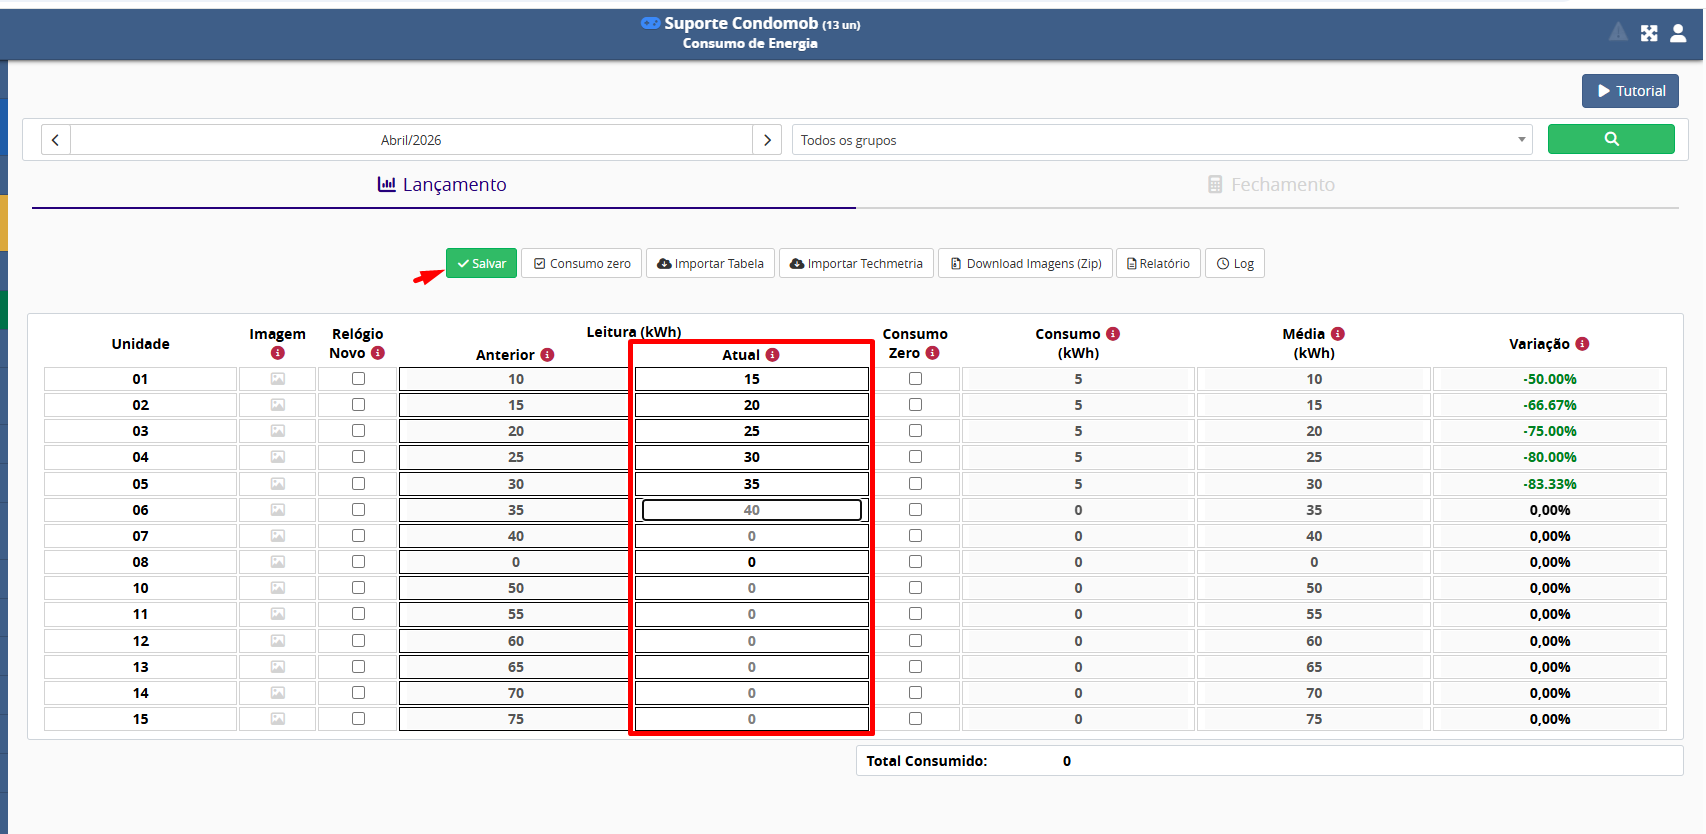1706x834 pixels.
Task: Open the Todos os grupos dropdown
Action: pos(1162,140)
